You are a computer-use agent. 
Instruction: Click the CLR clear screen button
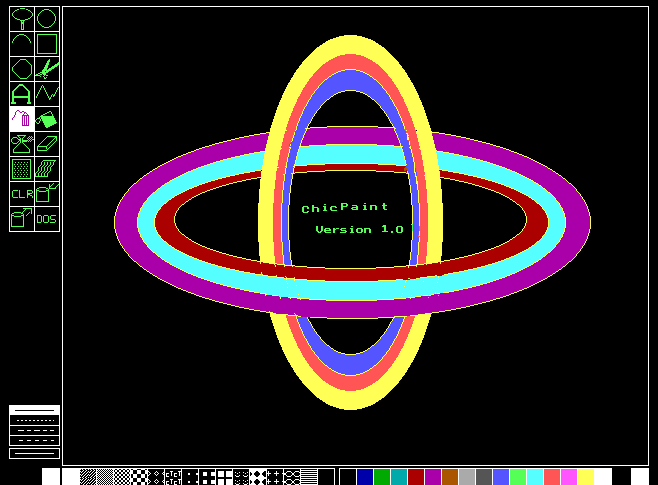(x=22, y=194)
